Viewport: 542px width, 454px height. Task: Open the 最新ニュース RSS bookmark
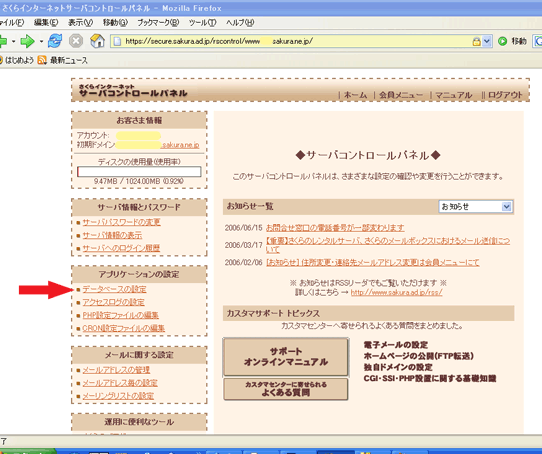[x=63, y=60]
